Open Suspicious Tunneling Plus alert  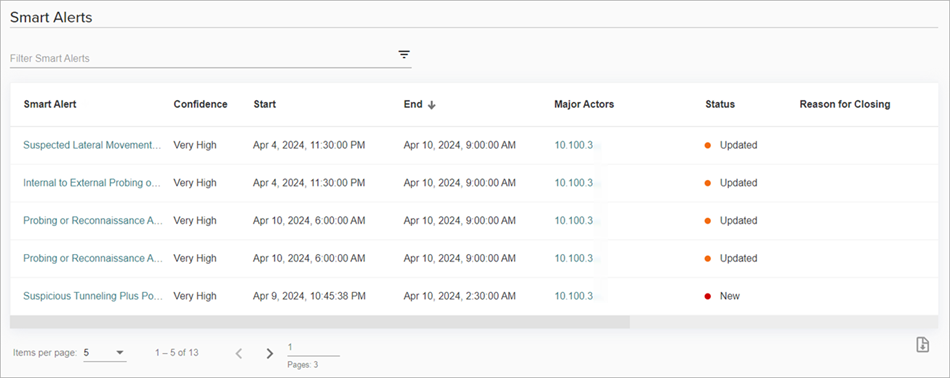point(93,296)
